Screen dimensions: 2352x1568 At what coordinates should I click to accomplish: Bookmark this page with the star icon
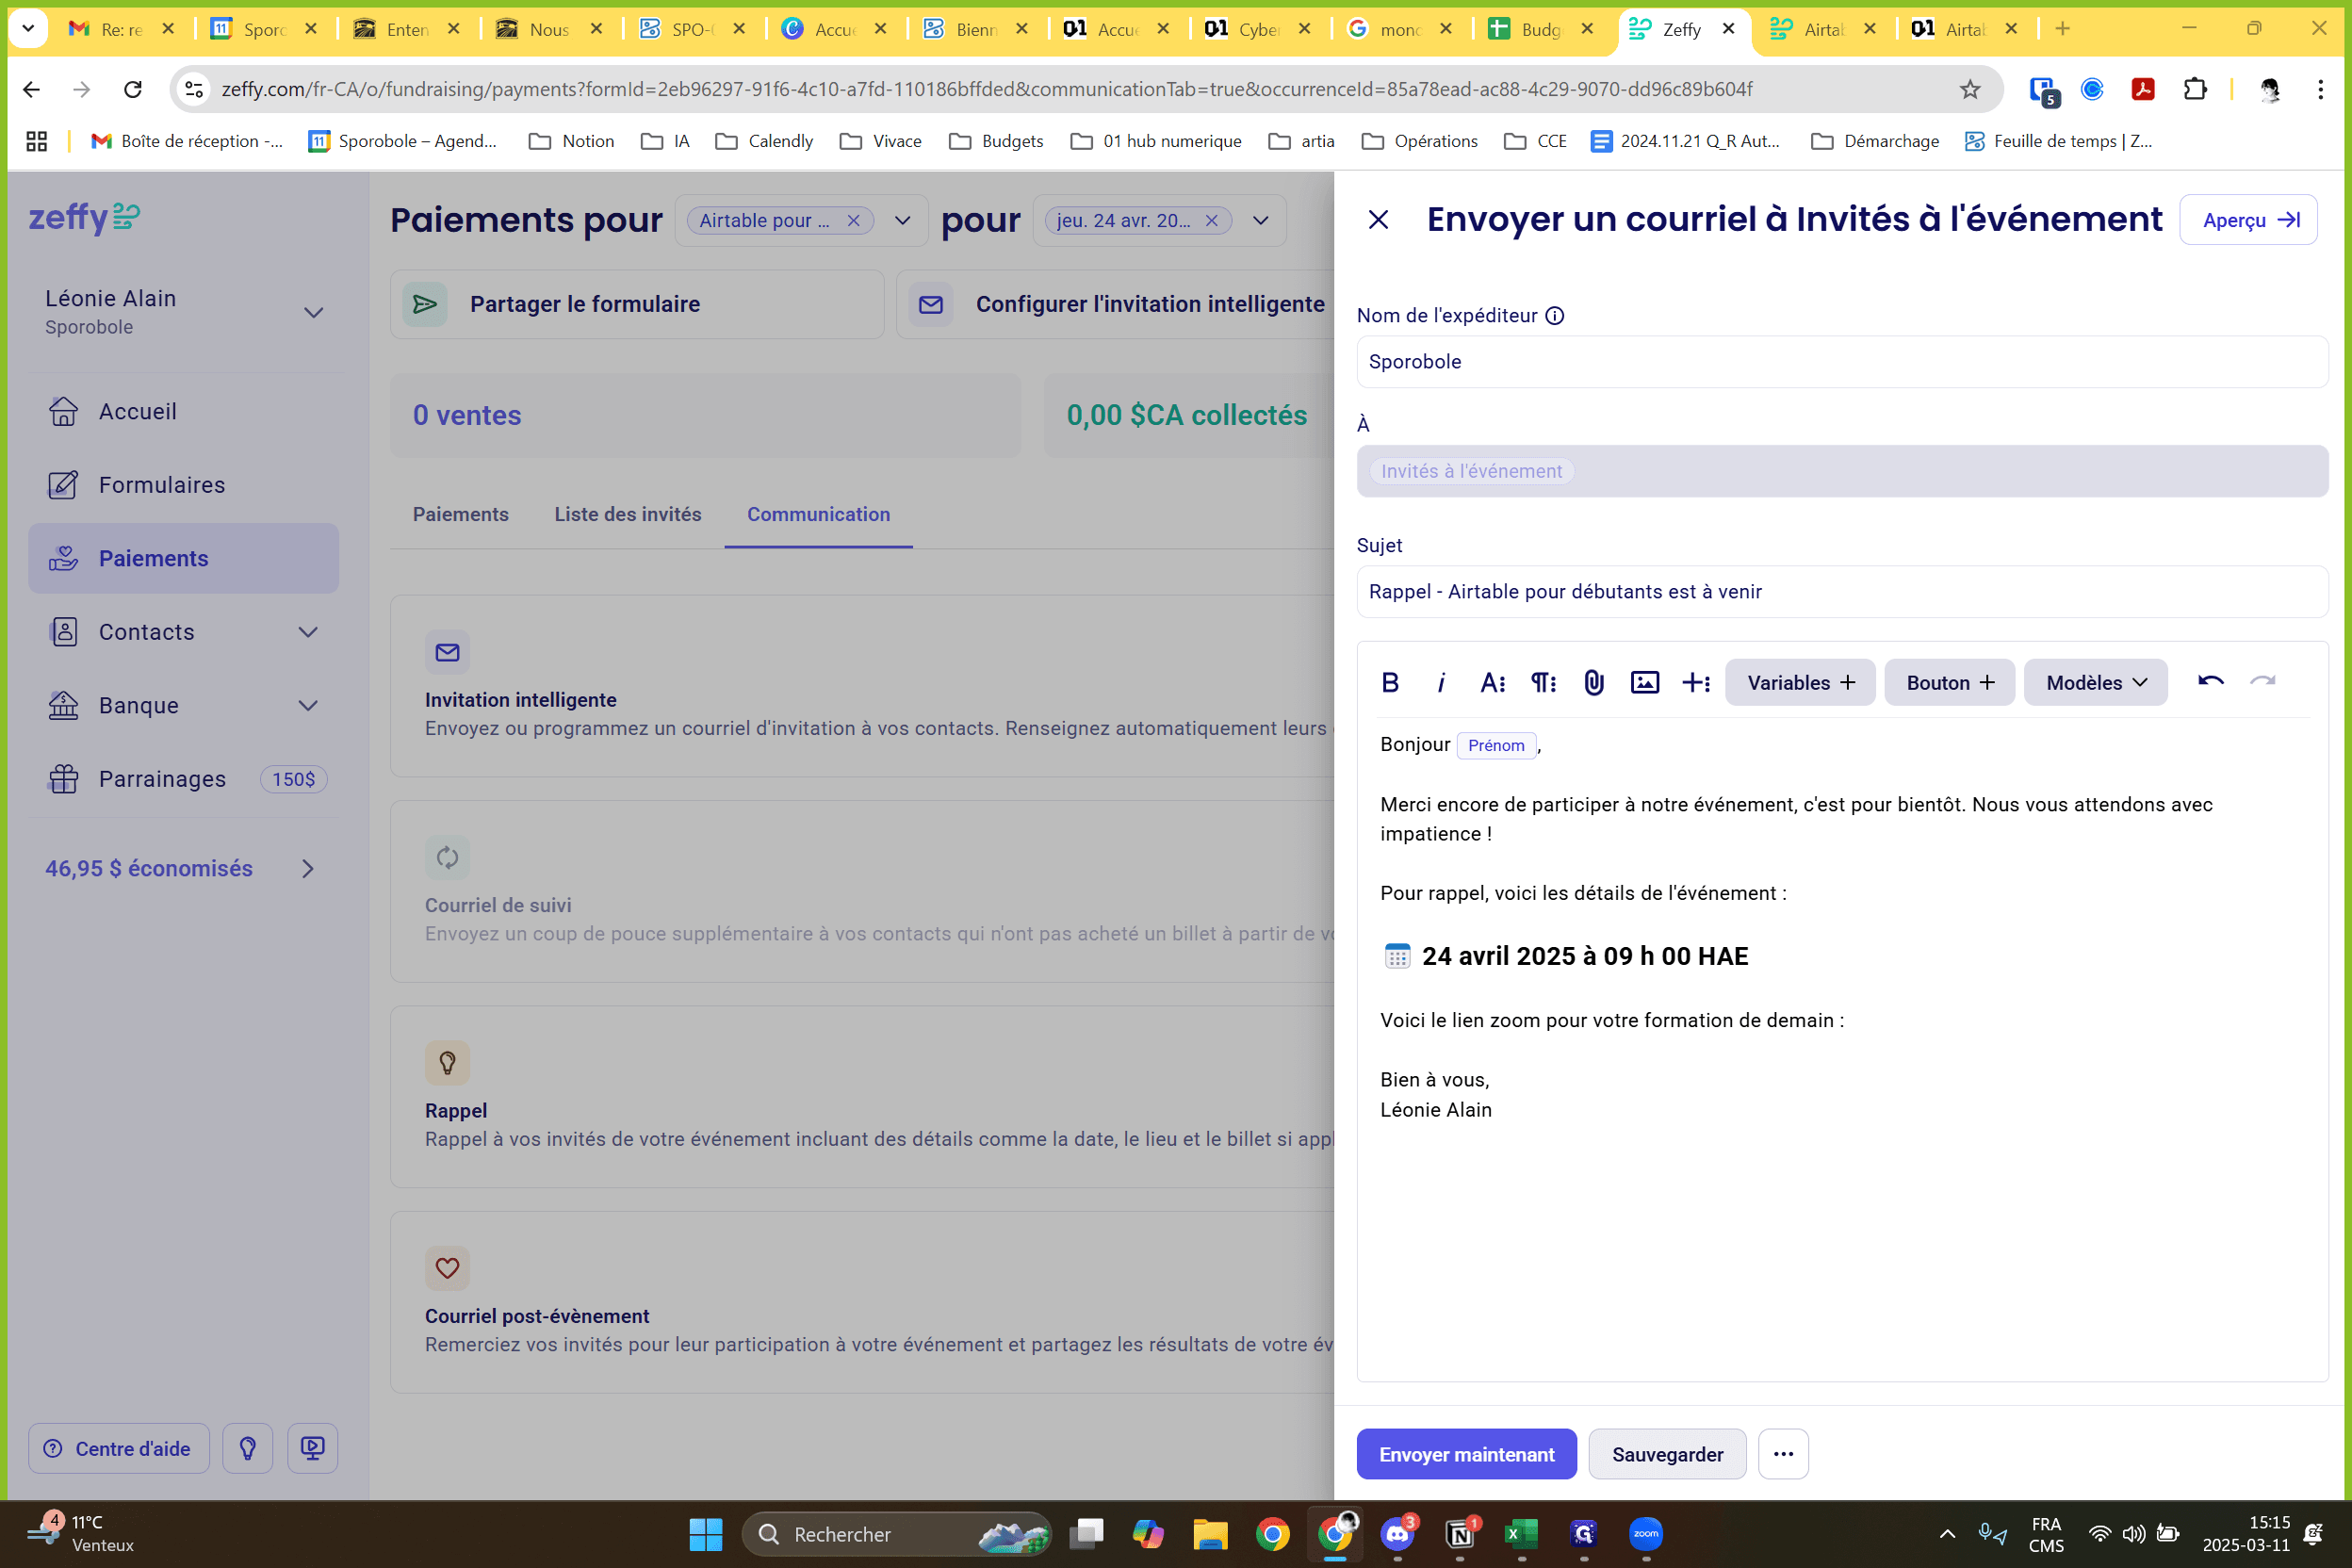click(1969, 89)
